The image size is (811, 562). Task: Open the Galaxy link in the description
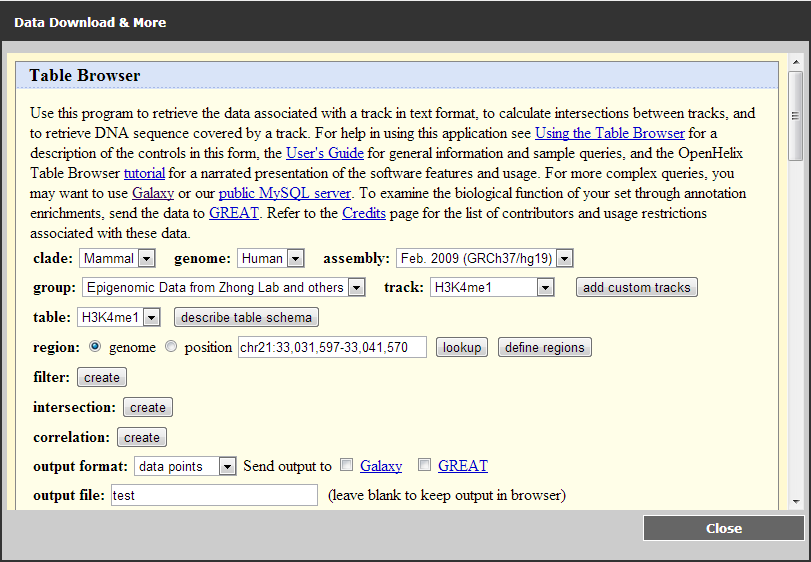click(x=153, y=193)
